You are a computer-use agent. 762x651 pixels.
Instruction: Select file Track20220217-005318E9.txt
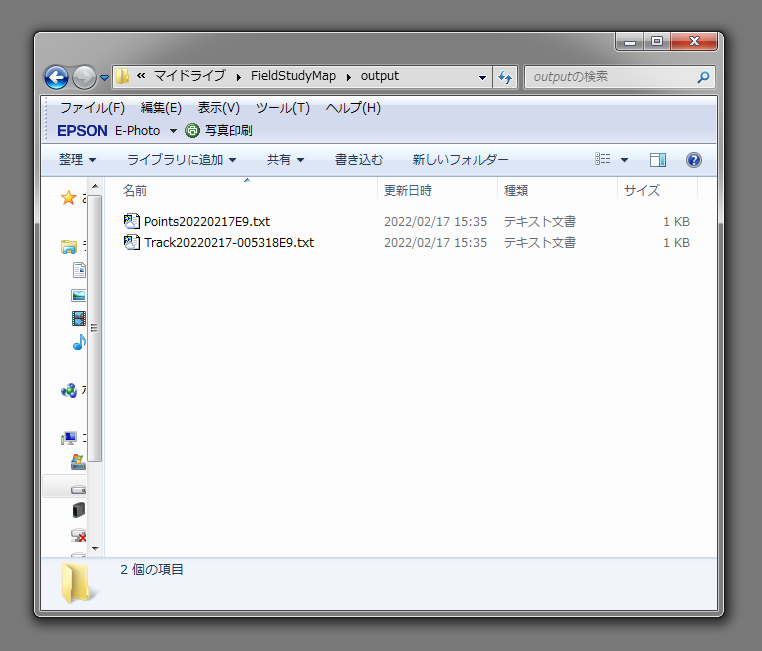tap(229, 242)
